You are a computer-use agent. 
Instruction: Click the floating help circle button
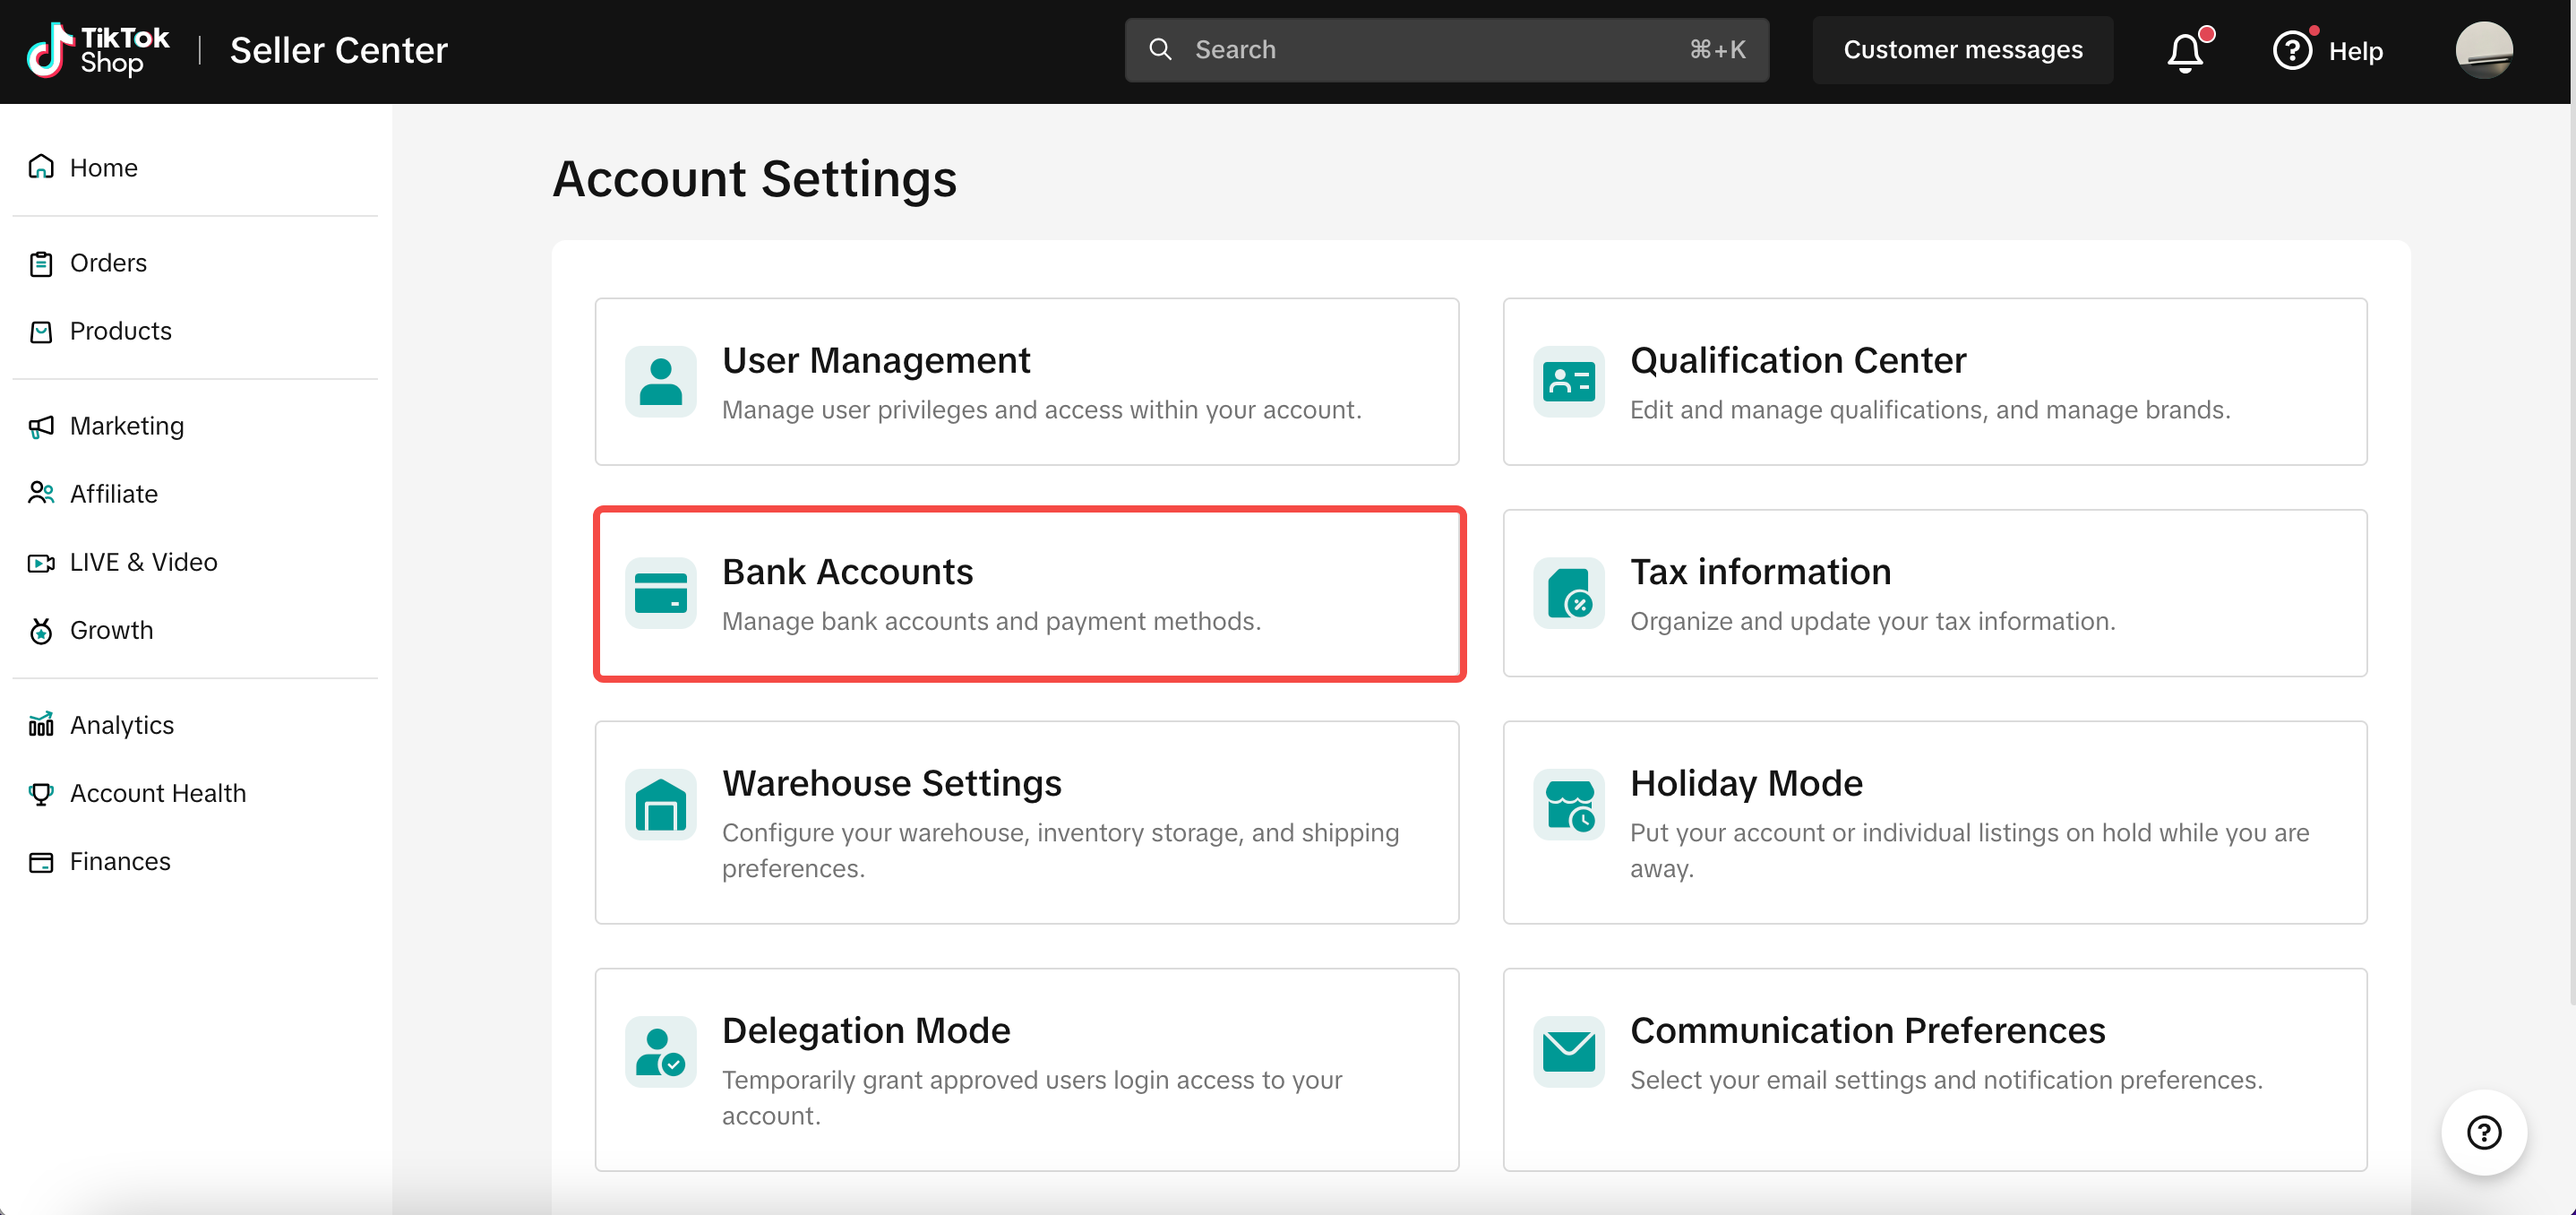pyautogui.click(x=2483, y=1132)
